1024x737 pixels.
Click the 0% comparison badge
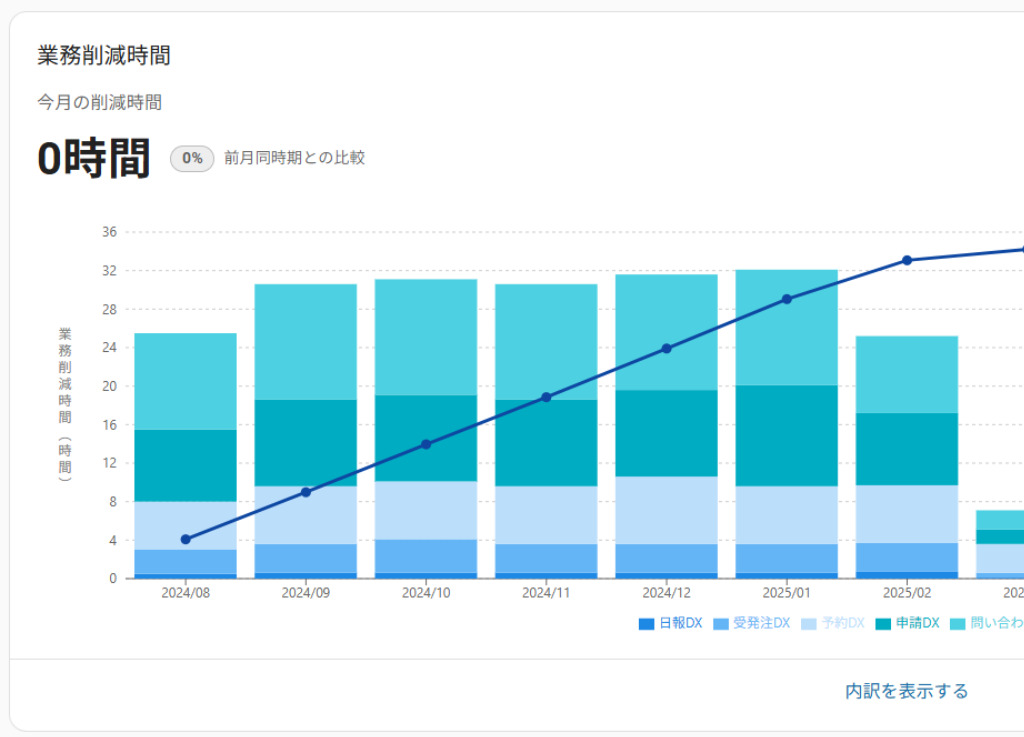pyautogui.click(x=192, y=159)
